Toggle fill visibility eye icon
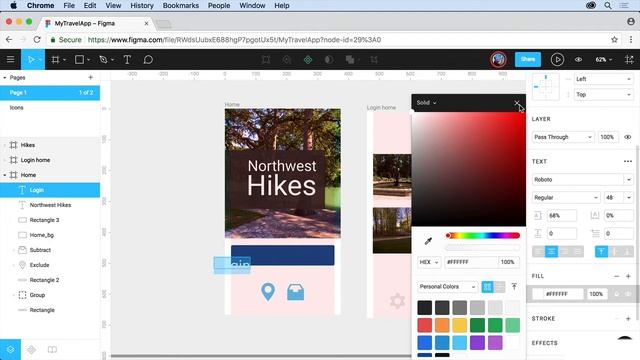640x360 pixels. (x=628, y=294)
